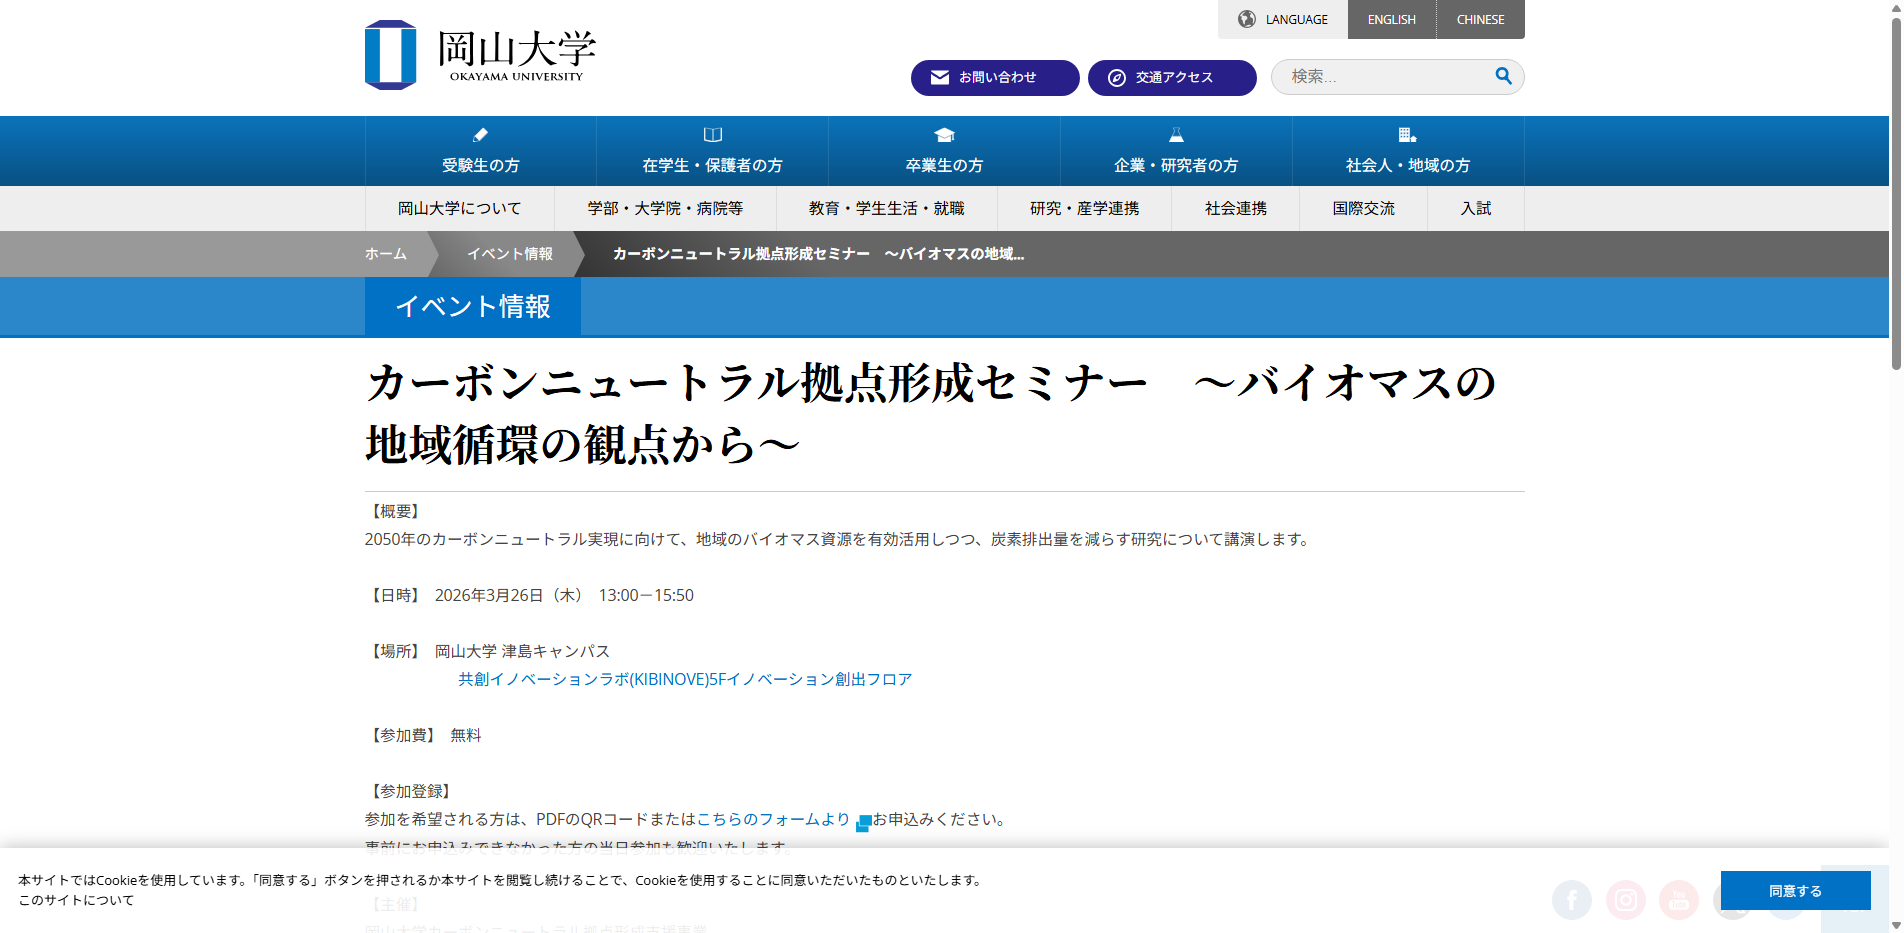Go to ホーム via the breadcrumb

tap(385, 254)
